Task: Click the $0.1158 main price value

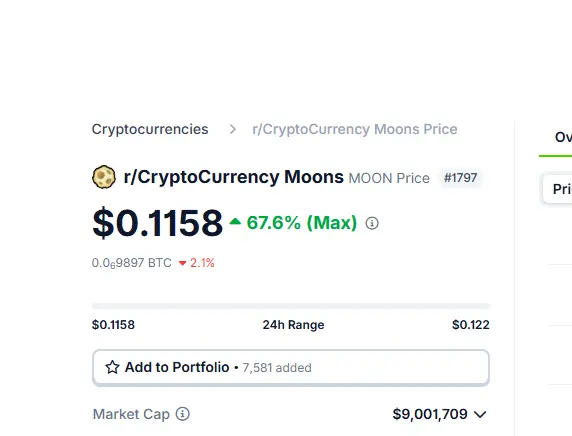Action: pyautogui.click(x=157, y=223)
